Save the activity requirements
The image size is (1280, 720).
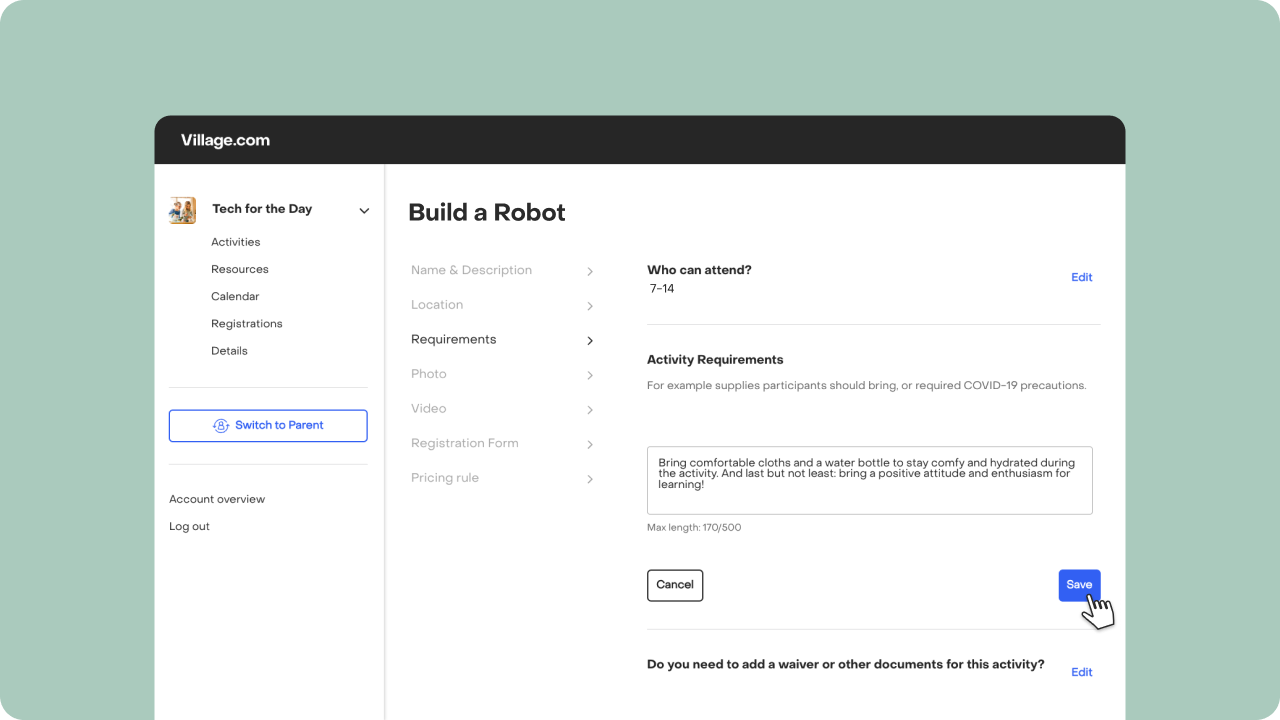pyautogui.click(x=1079, y=585)
